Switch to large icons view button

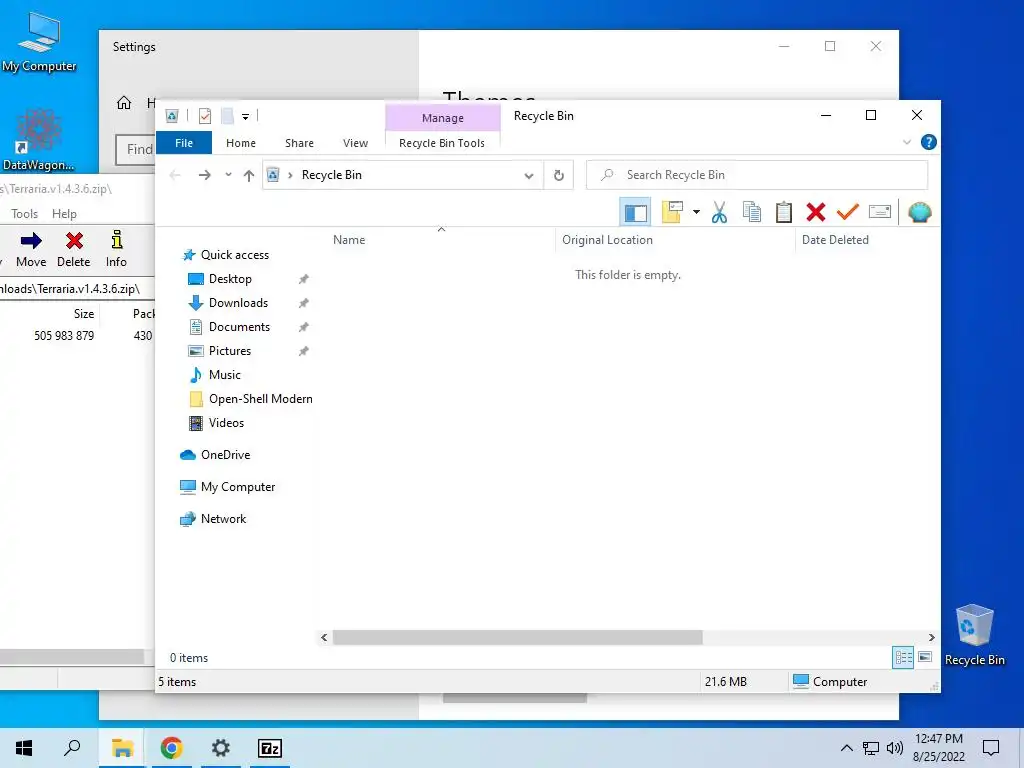pos(925,658)
